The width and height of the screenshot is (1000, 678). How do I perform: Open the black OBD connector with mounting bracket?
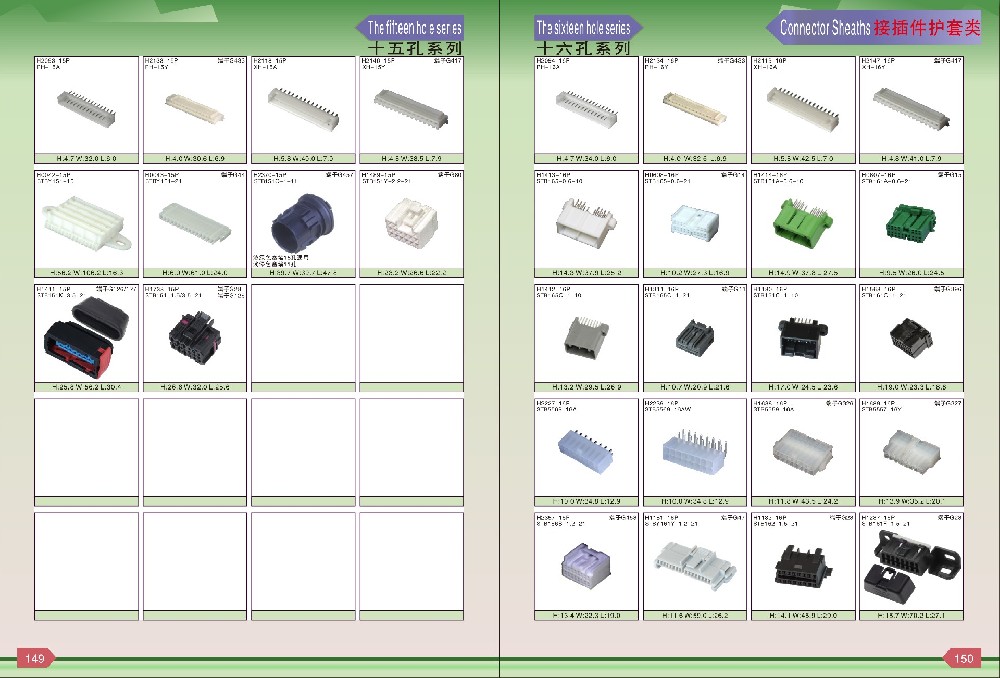(x=911, y=564)
